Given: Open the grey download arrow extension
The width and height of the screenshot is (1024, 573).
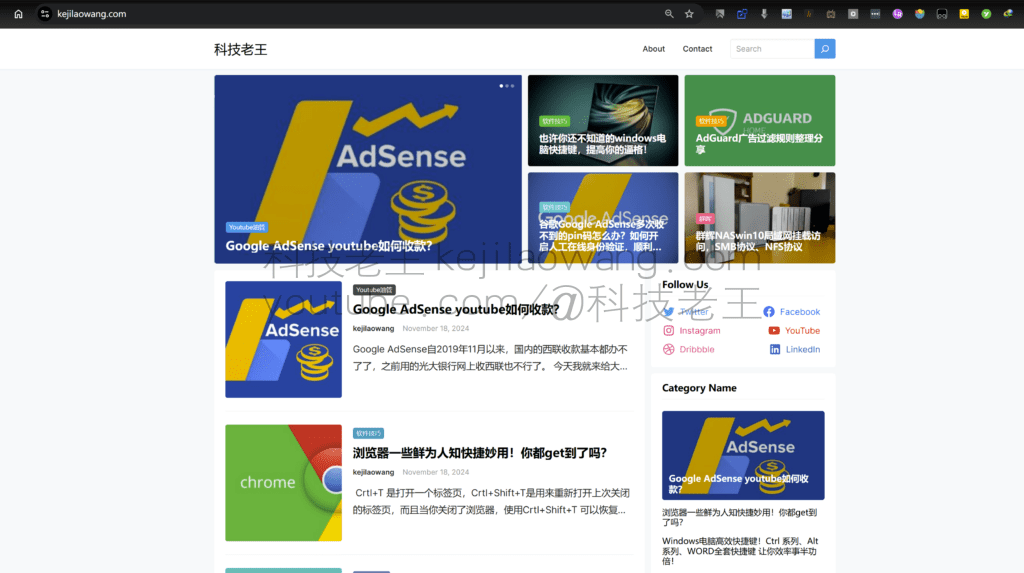Looking at the screenshot, I should 764,14.
